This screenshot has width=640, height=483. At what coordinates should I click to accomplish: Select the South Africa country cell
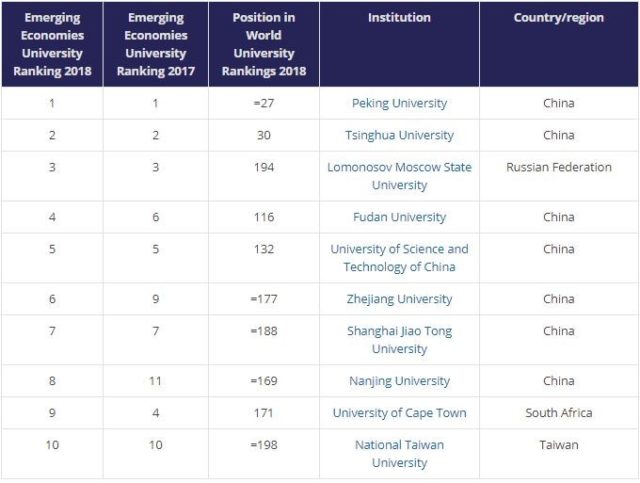(x=559, y=413)
